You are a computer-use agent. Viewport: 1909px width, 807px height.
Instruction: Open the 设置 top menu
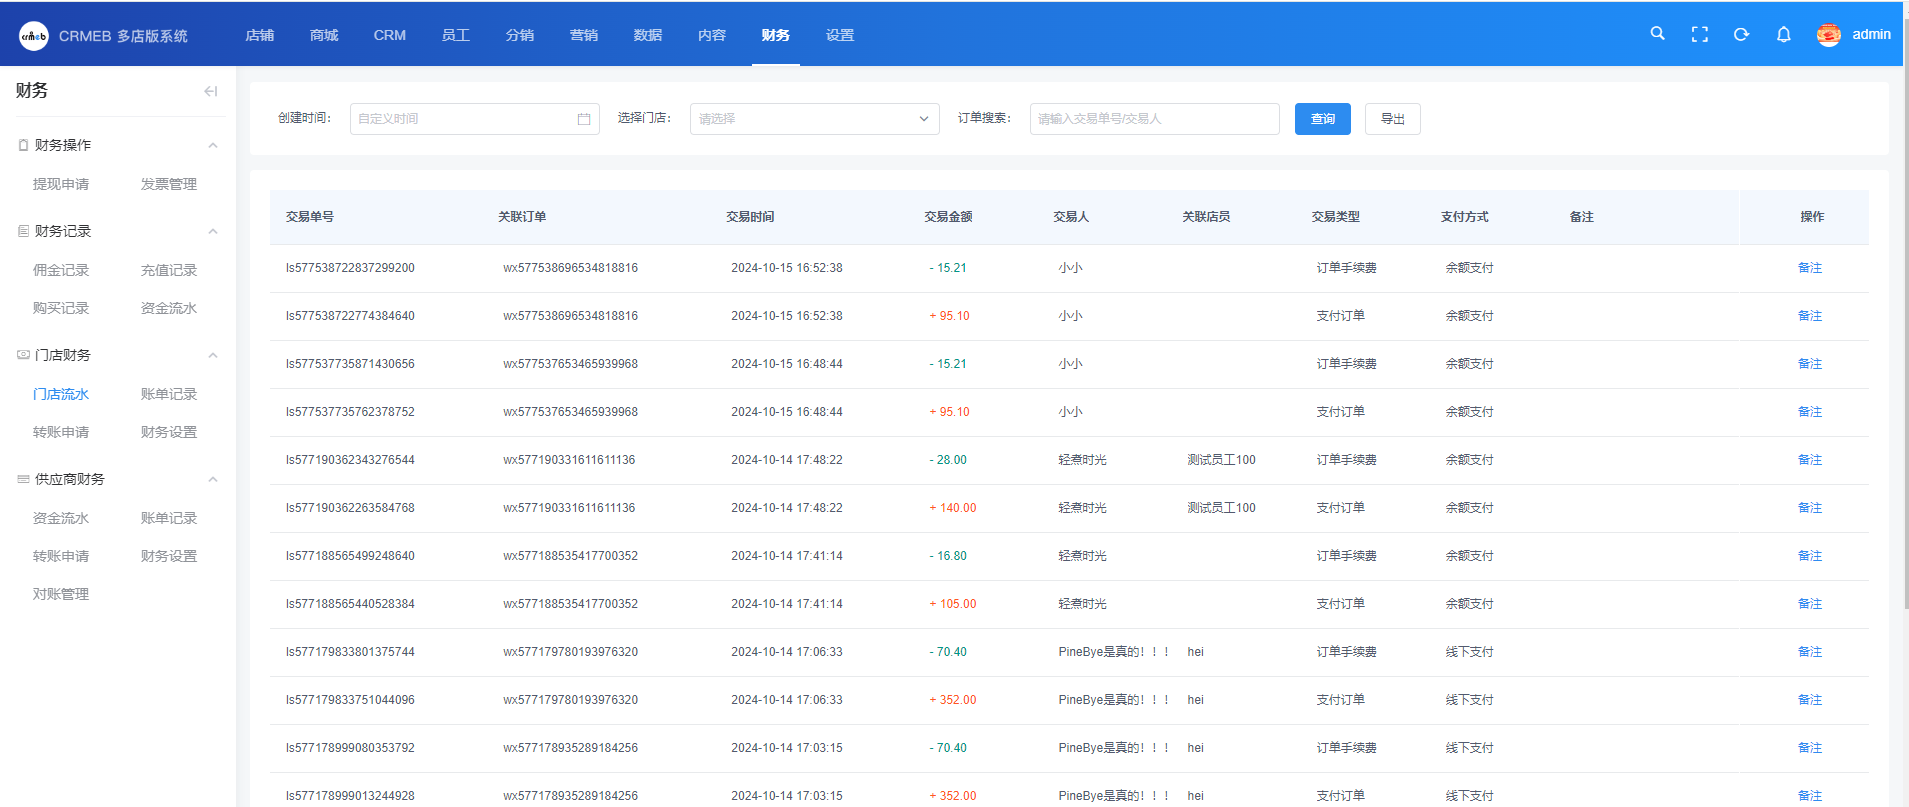[839, 35]
